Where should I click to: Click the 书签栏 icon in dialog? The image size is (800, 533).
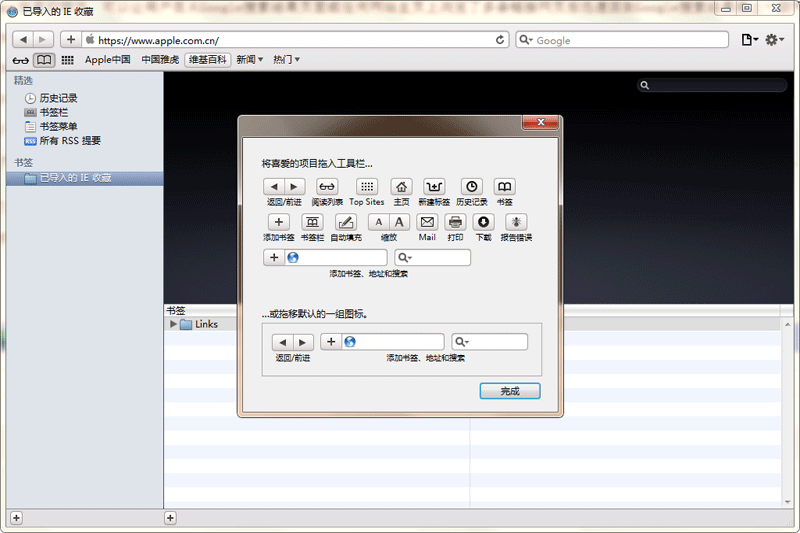pos(312,222)
